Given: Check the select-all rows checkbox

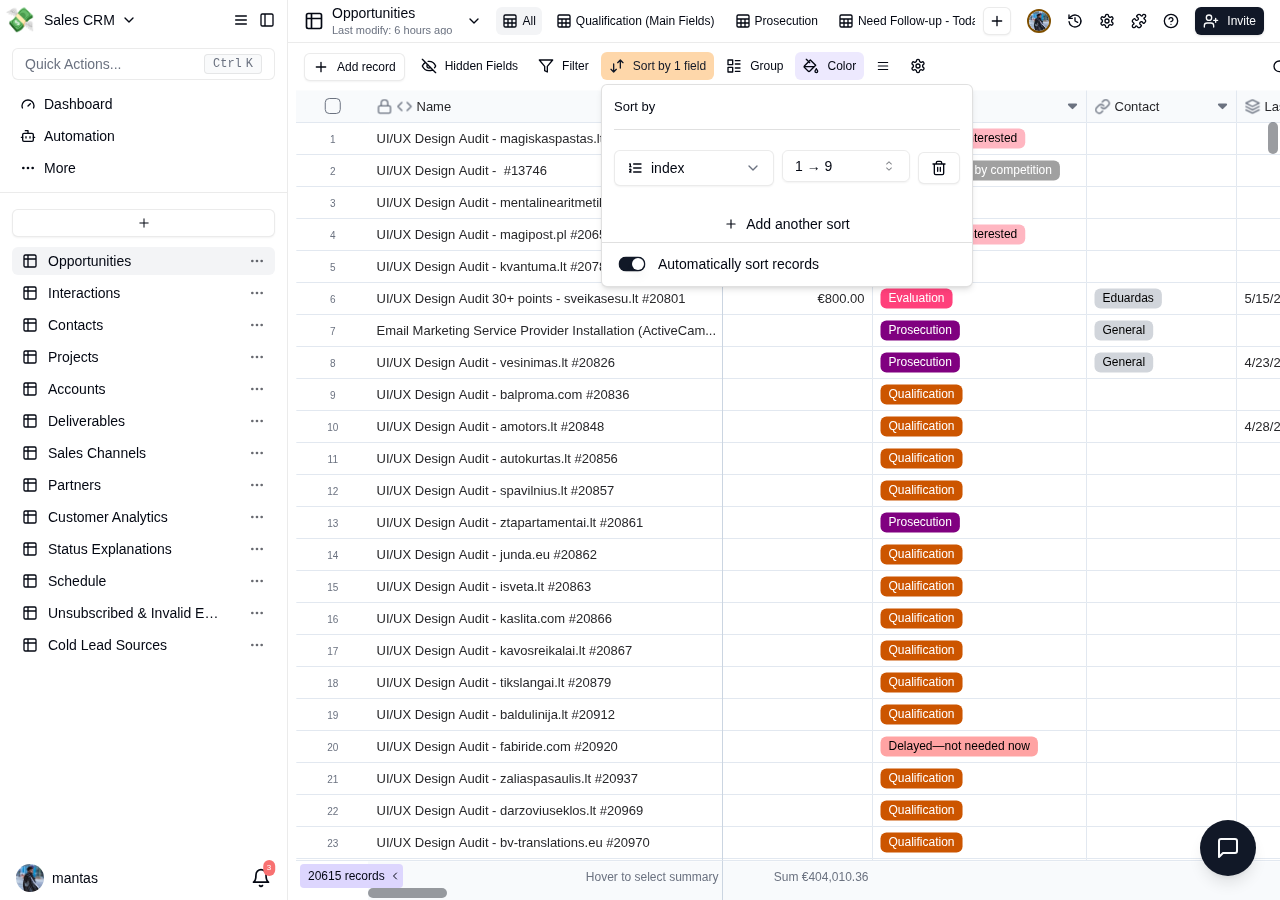Looking at the screenshot, I should (x=333, y=106).
